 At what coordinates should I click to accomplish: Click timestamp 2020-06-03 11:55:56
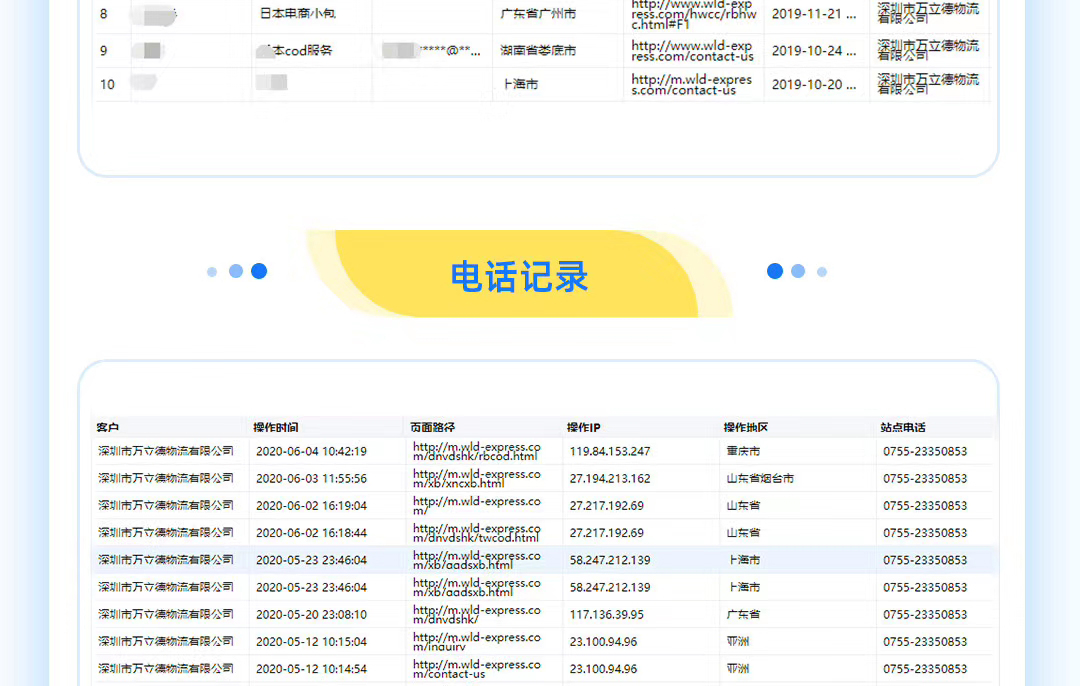pos(311,478)
